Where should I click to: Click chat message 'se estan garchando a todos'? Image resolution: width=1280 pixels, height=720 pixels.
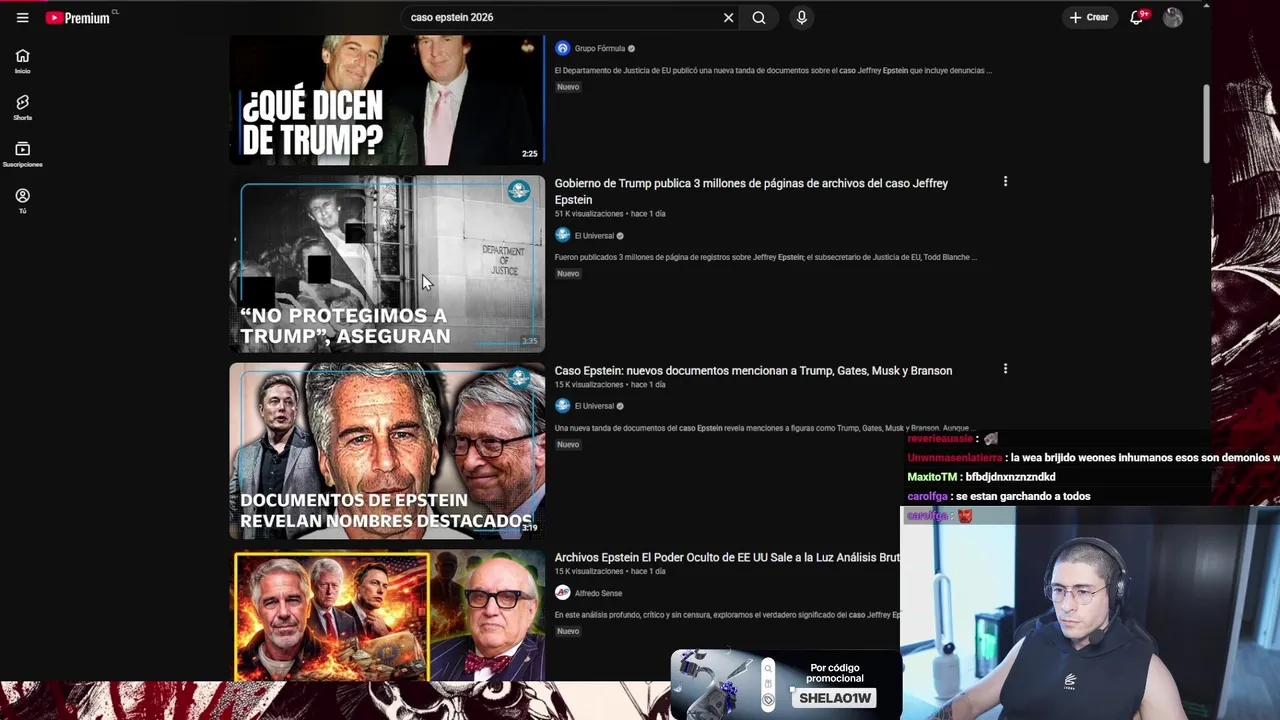pyautogui.click(x=1022, y=496)
